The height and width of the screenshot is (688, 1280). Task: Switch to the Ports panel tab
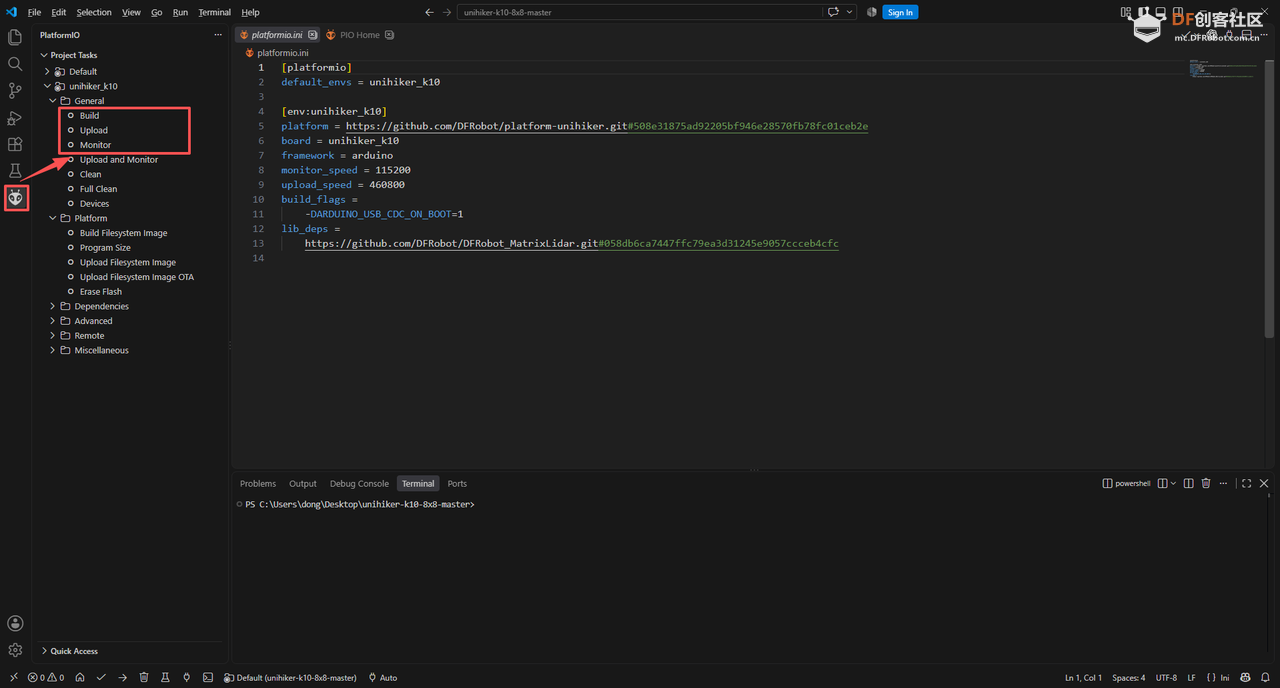[457, 483]
